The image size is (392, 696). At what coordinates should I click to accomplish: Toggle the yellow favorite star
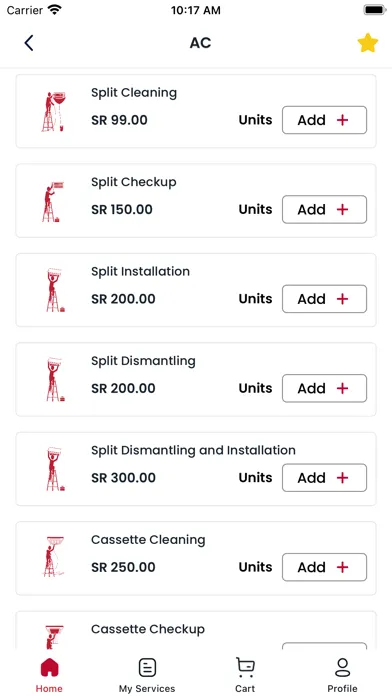(368, 43)
